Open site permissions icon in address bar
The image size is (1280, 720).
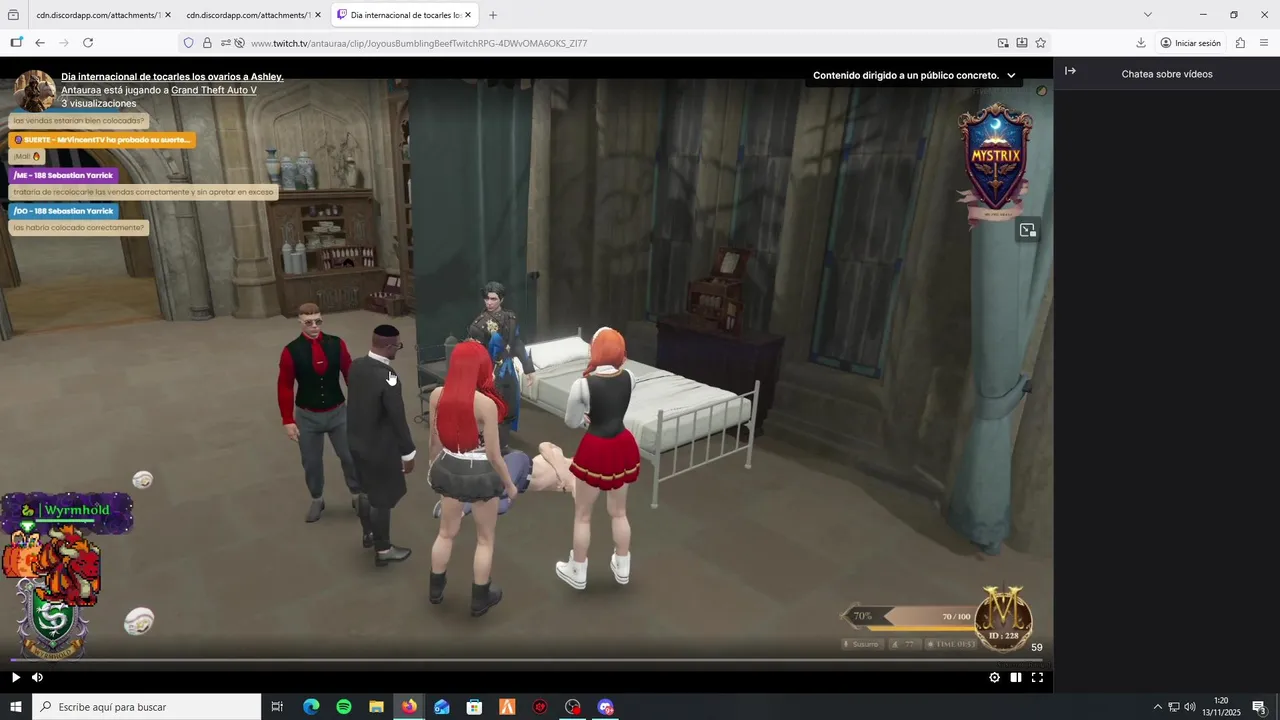click(226, 43)
